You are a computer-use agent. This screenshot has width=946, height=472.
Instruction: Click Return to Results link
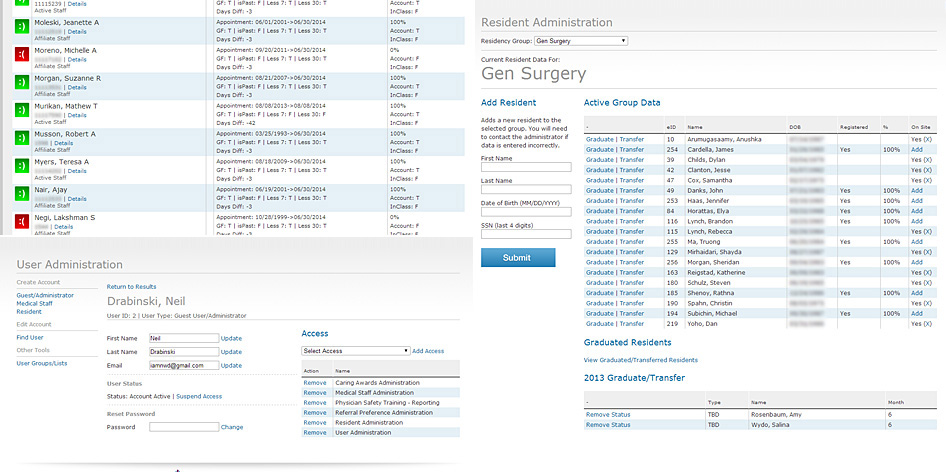[x=132, y=286]
